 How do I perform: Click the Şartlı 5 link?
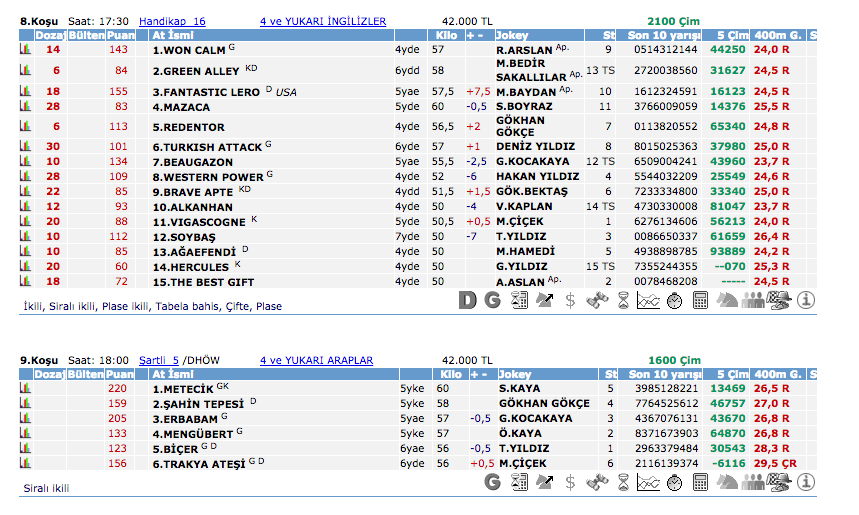coord(159,360)
